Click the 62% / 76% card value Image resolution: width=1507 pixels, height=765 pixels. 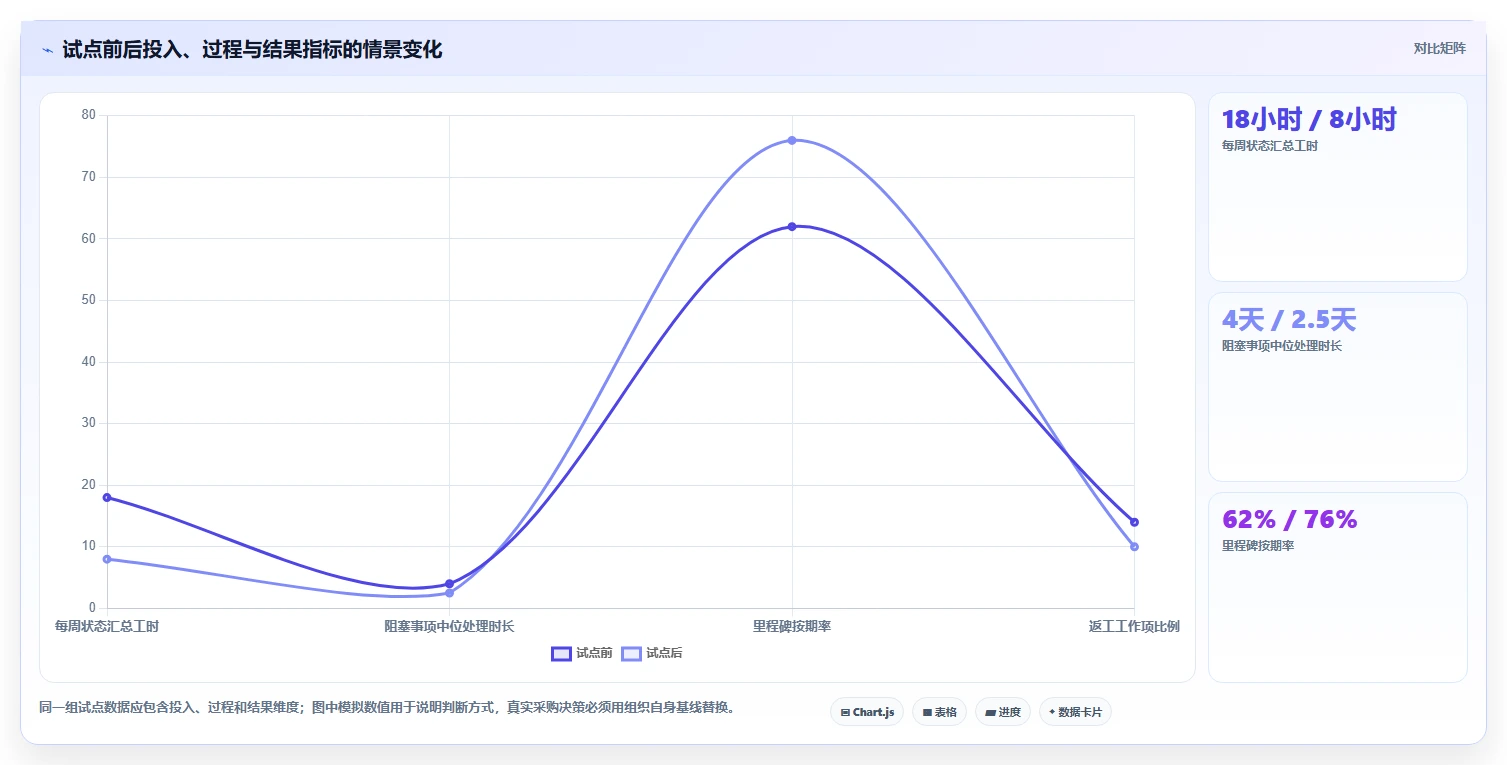tap(1290, 519)
